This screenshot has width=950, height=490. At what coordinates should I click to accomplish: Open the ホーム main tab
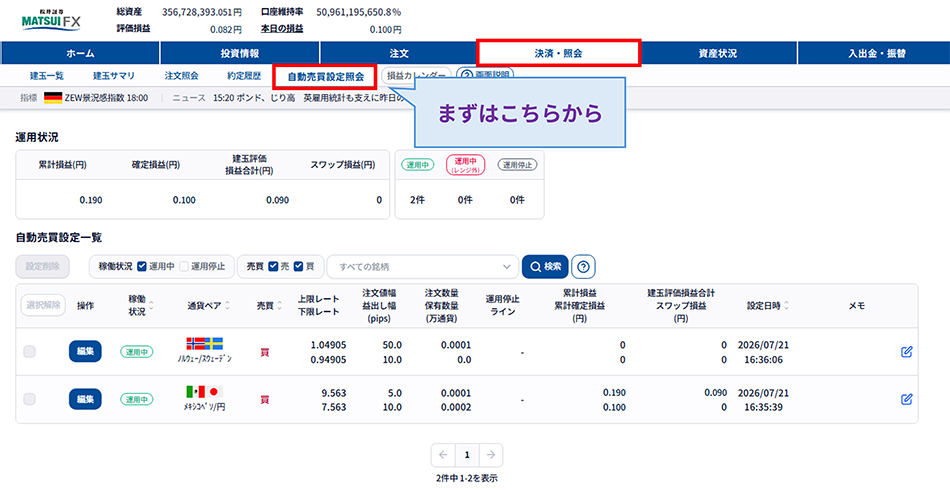point(80,53)
